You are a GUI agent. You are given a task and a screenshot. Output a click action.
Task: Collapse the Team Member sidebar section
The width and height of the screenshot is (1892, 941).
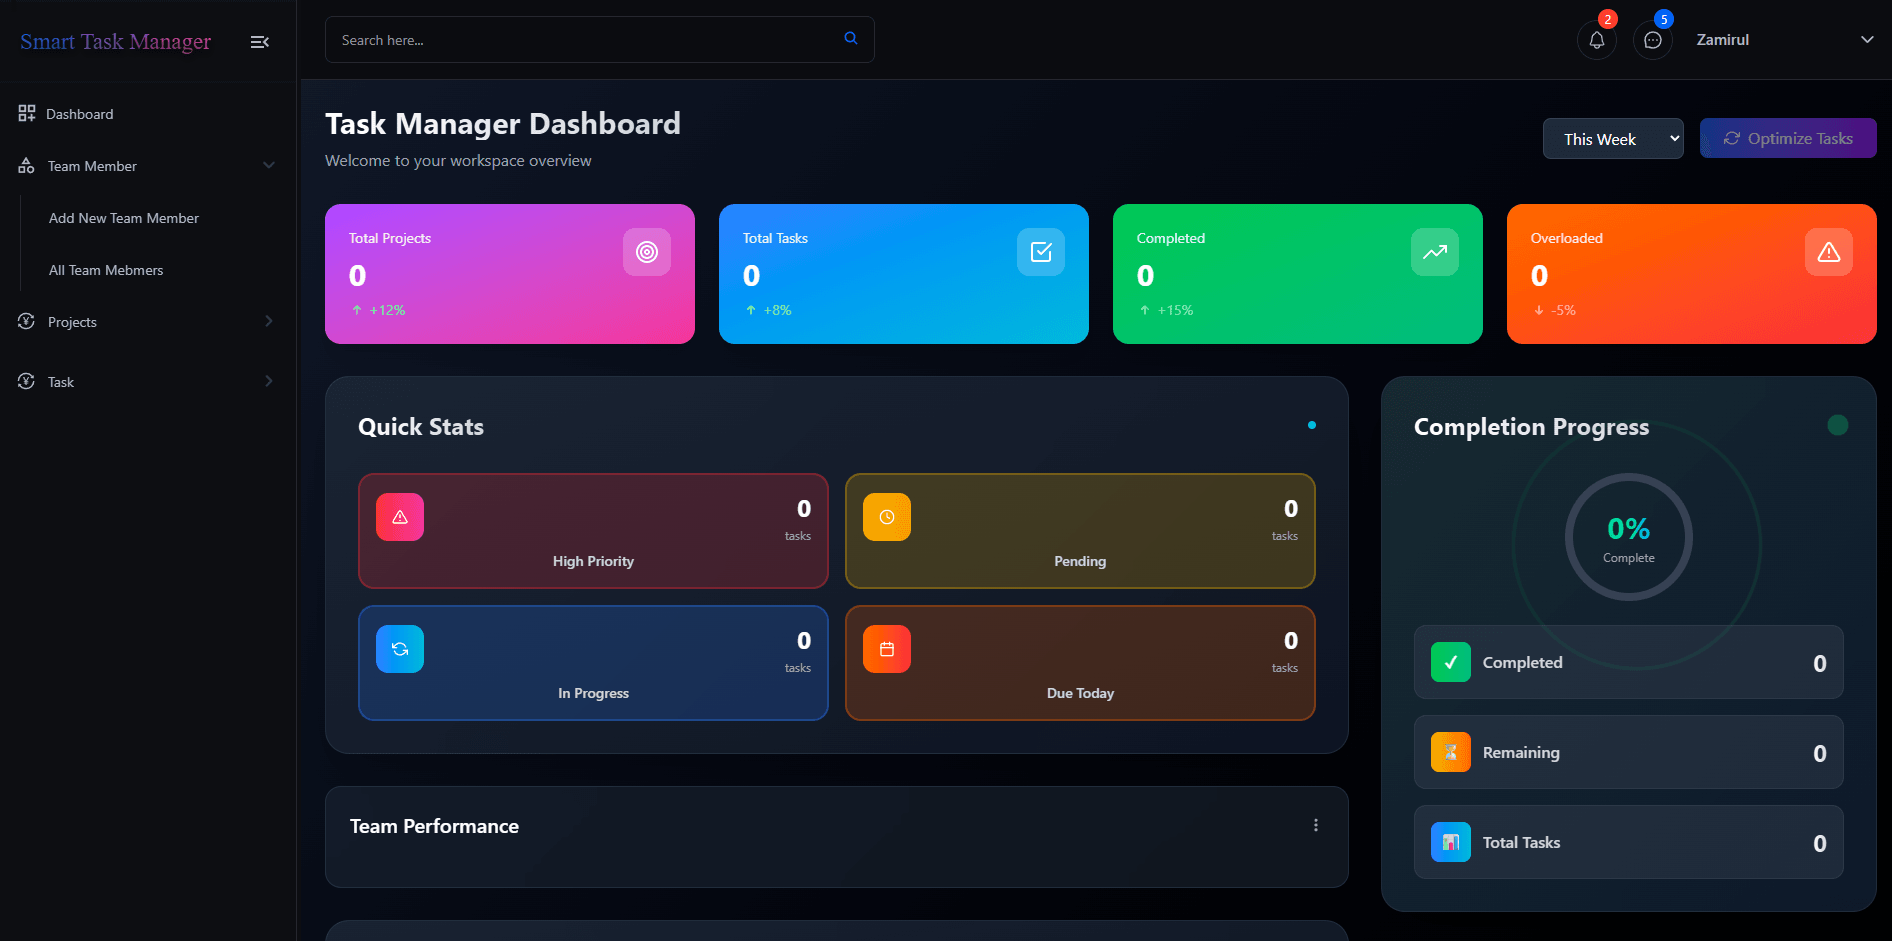tap(147, 165)
